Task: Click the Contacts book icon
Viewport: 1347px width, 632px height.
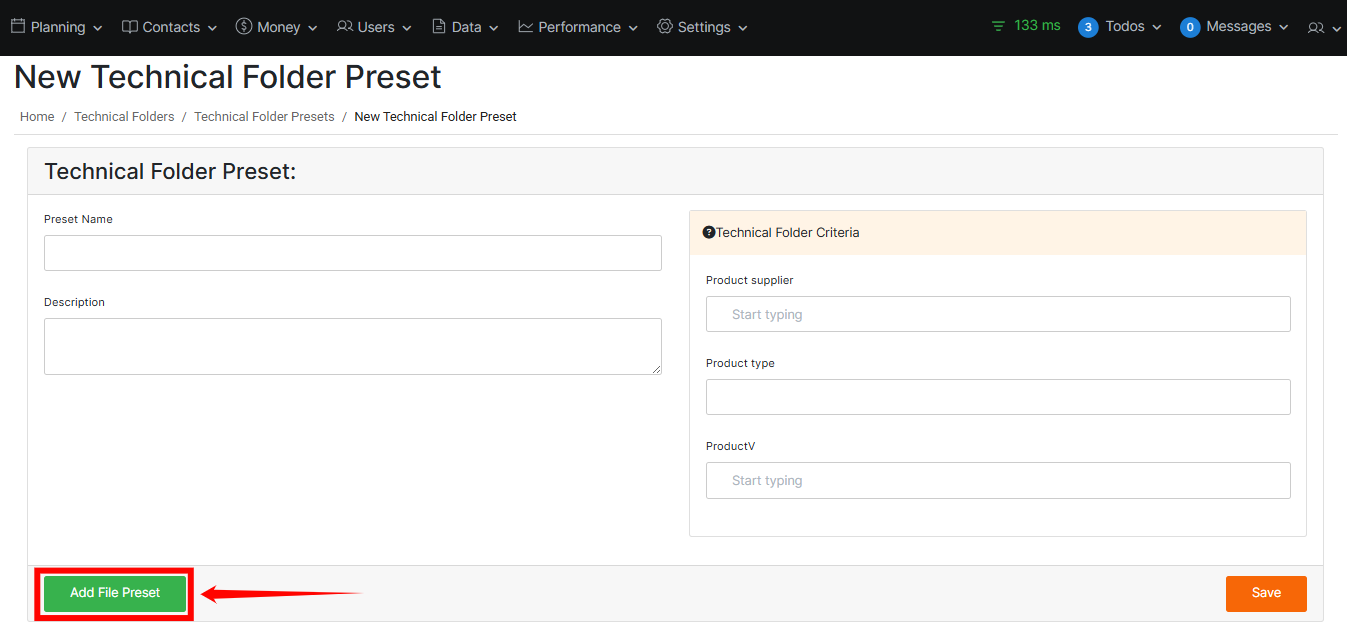Action: click(130, 27)
